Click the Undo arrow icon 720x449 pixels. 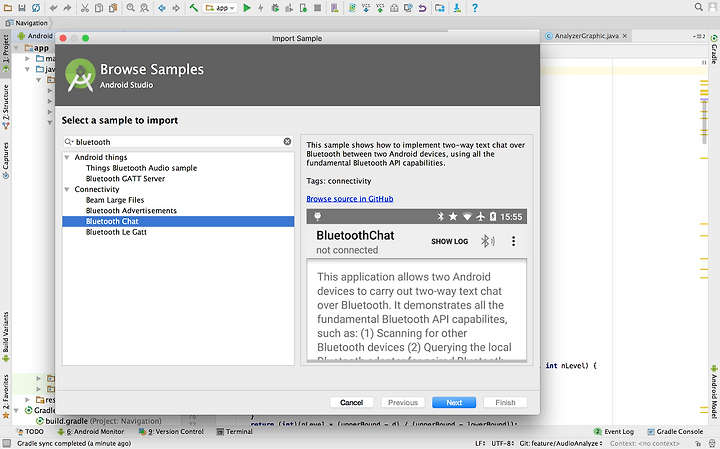pyautogui.click(x=54, y=8)
